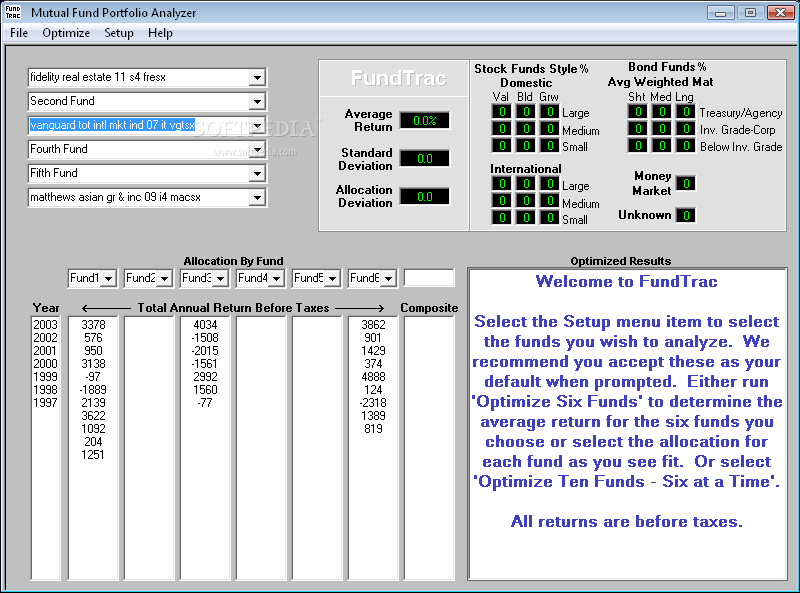Click Below Inv. Grade Lng bond box
The width and height of the screenshot is (800, 593).
tap(686, 145)
